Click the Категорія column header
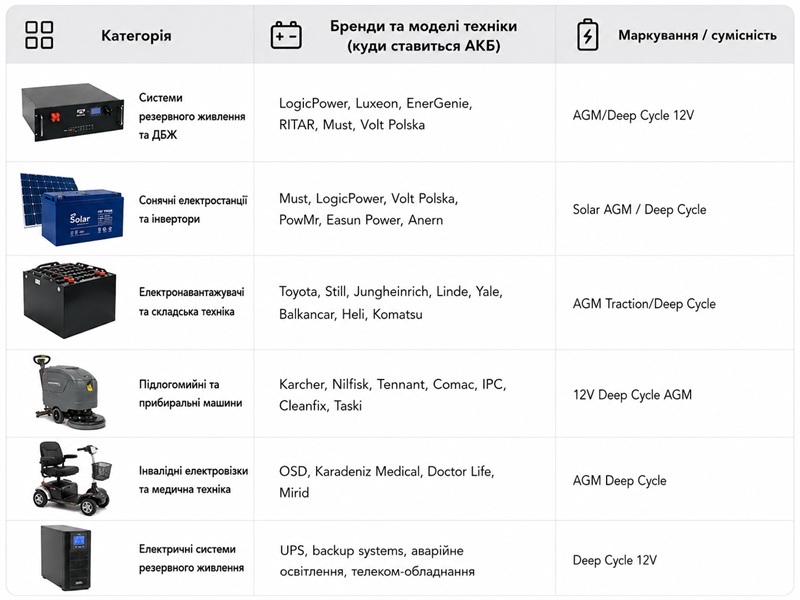This screenshot has height=600, width=800. 136,36
